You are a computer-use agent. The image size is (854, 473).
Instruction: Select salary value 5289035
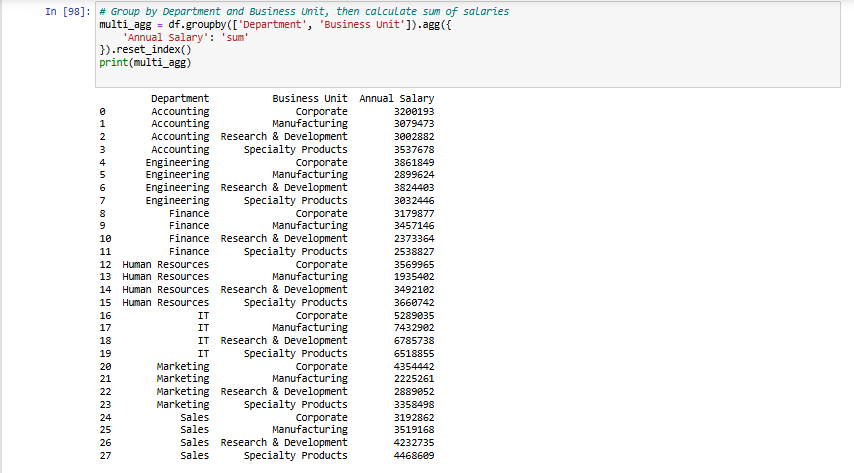414,316
